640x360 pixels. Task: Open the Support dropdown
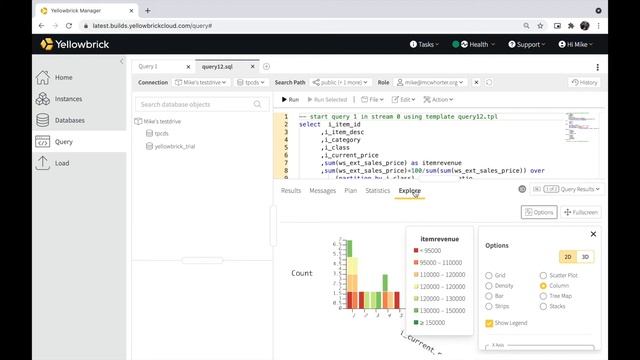(x=527, y=44)
